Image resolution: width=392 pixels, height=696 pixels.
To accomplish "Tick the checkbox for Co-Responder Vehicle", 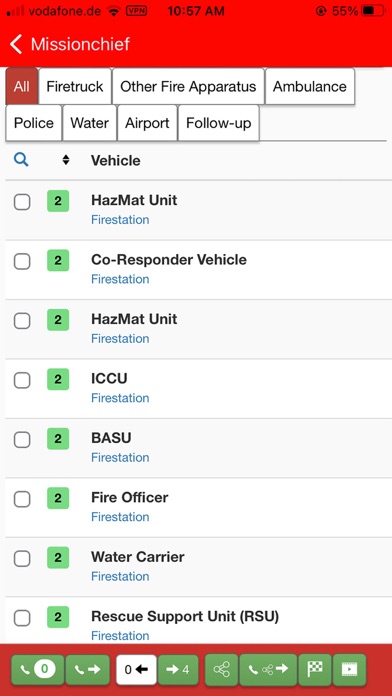I will 22,261.
